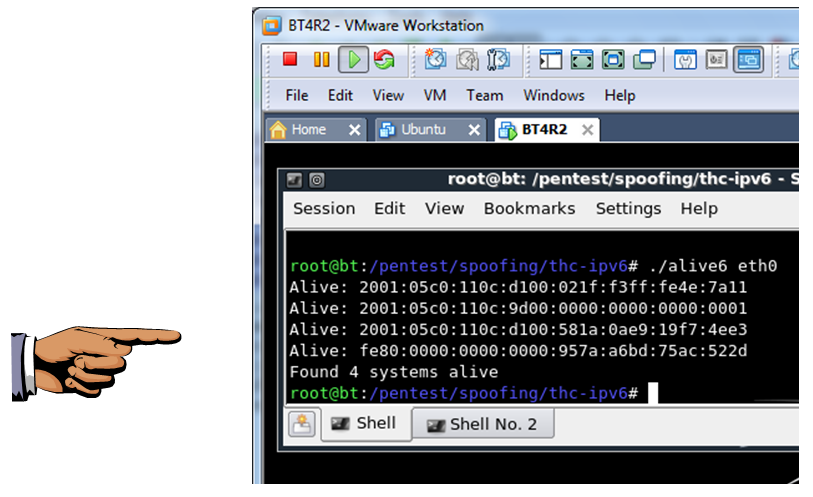Viewport: 813px width, 497px height.
Task: Take a snapshot of the VM
Action: click(x=435, y=59)
